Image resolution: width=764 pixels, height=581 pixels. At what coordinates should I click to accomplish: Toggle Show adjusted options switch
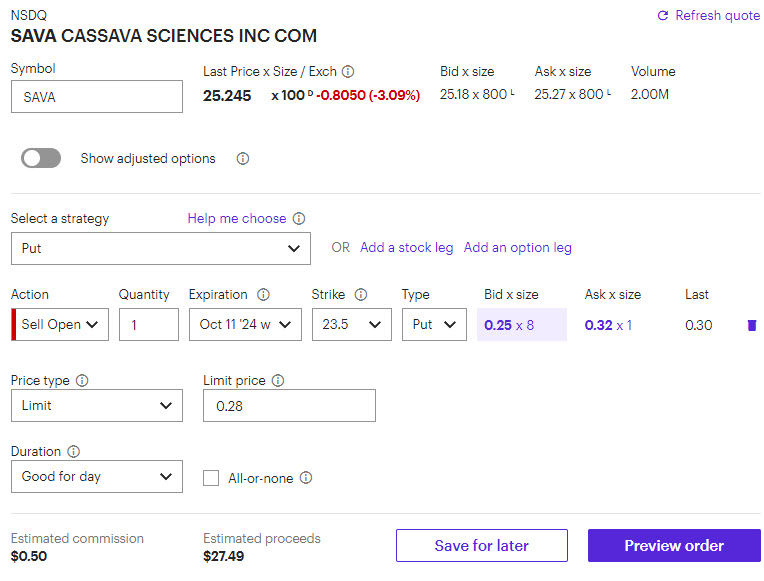coord(41,158)
